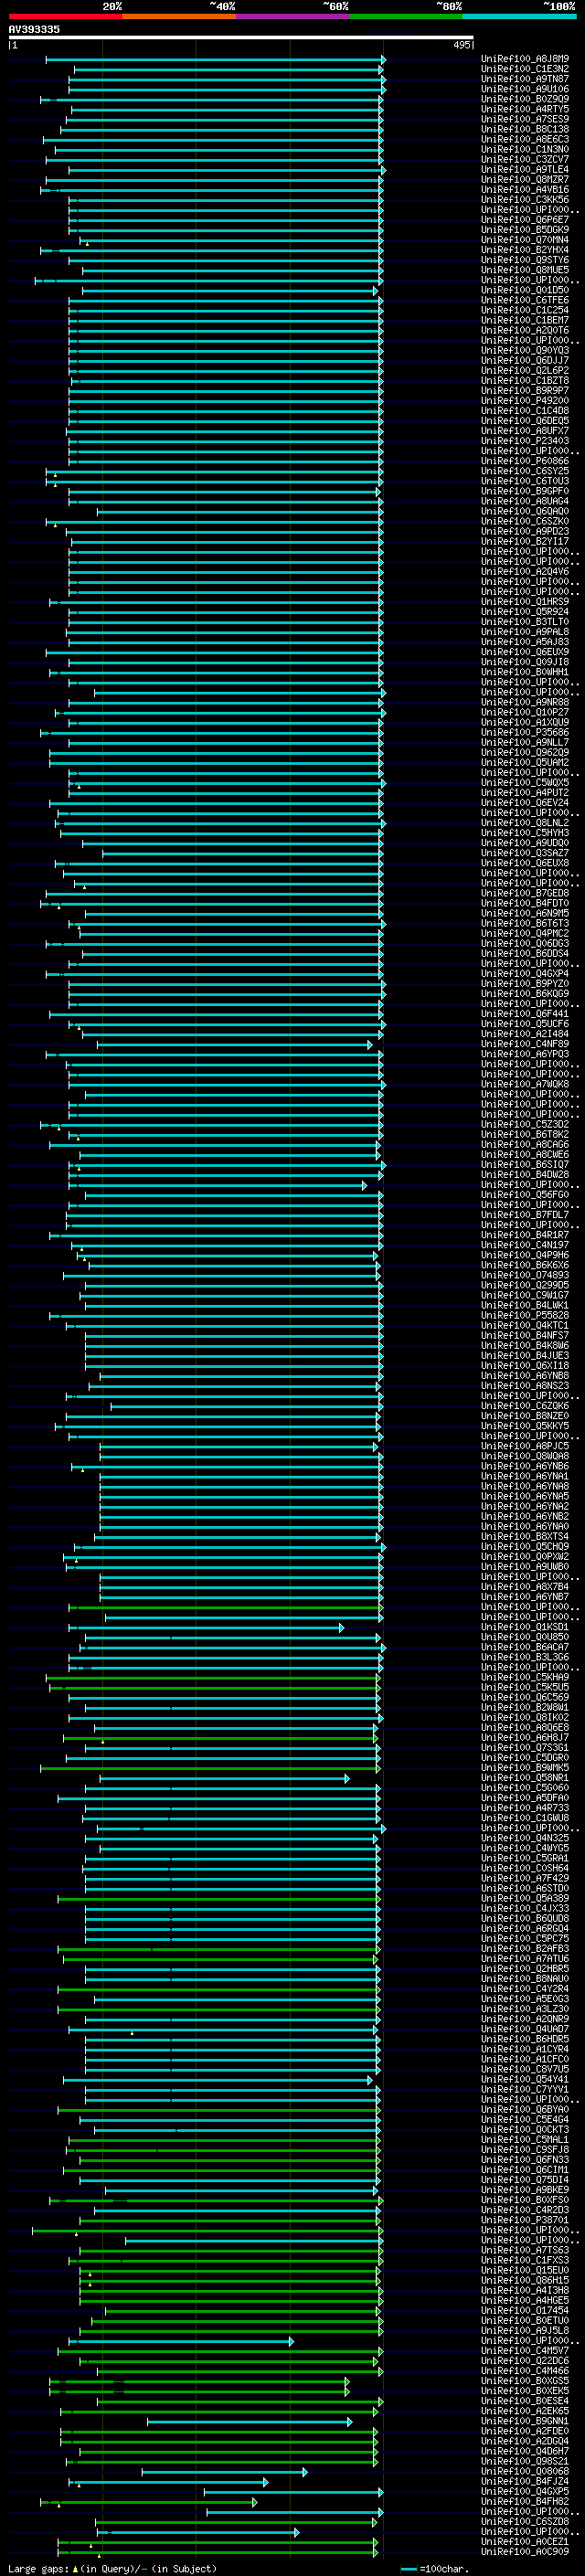This screenshot has height=2576, width=585.
Task: Select hit label UniRef100_B8C138
Action: [x=525, y=129]
